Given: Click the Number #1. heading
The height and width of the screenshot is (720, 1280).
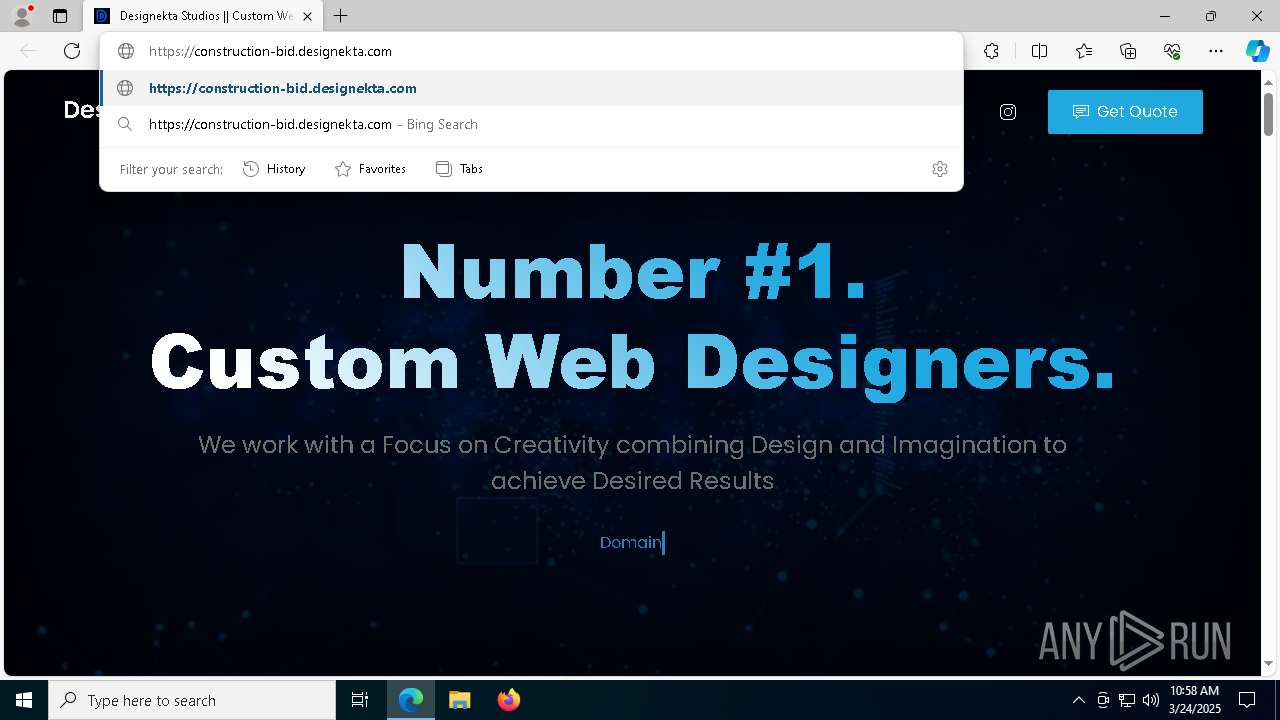Looking at the screenshot, I should tap(633, 272).
